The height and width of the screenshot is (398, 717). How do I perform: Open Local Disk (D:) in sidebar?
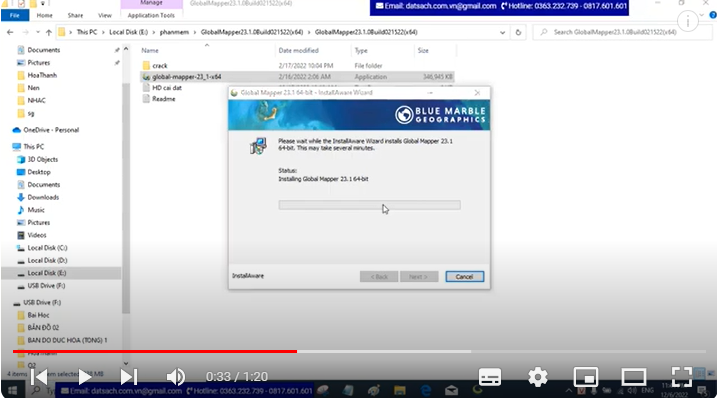[x=47, y=260]
